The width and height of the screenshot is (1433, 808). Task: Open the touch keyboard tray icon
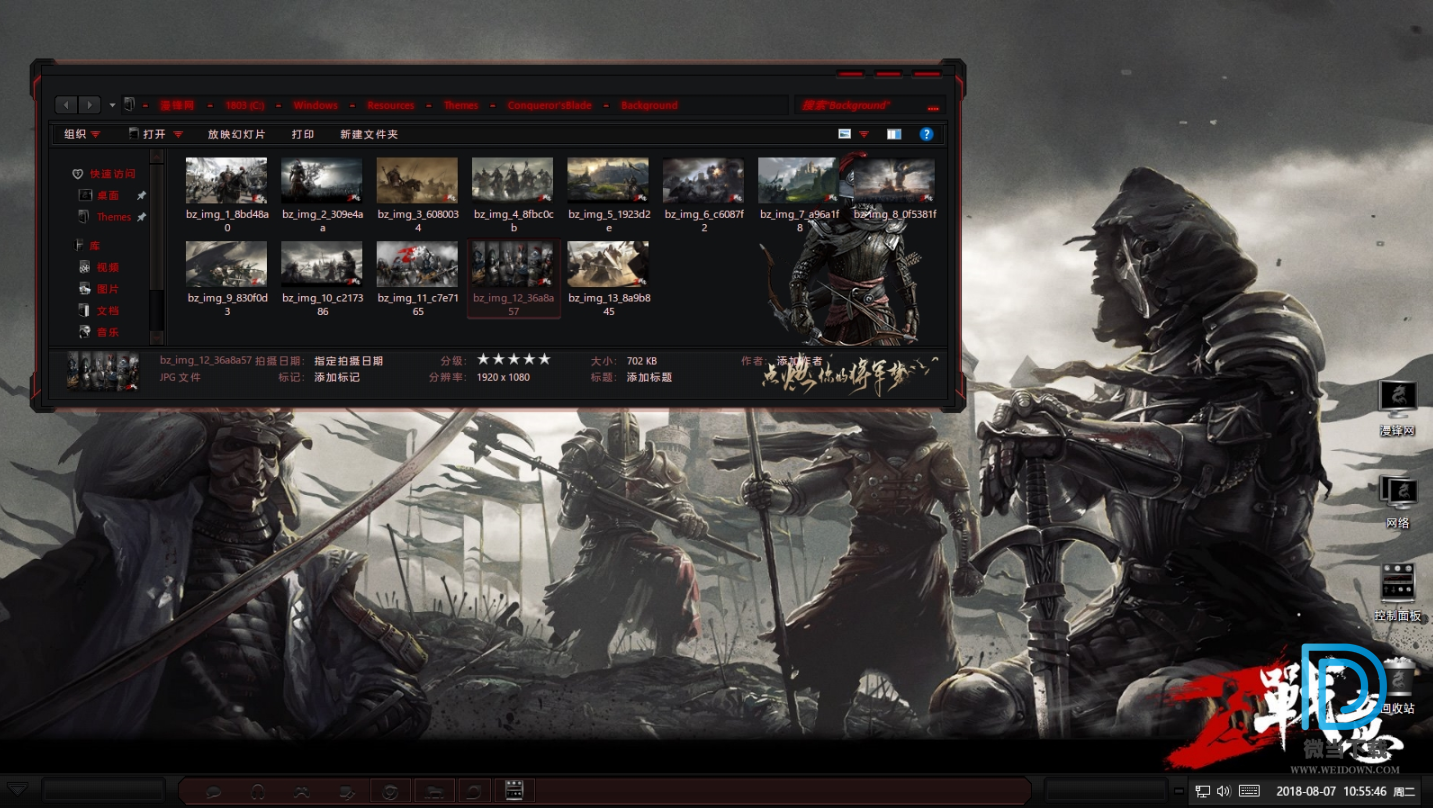[1249, 791]
